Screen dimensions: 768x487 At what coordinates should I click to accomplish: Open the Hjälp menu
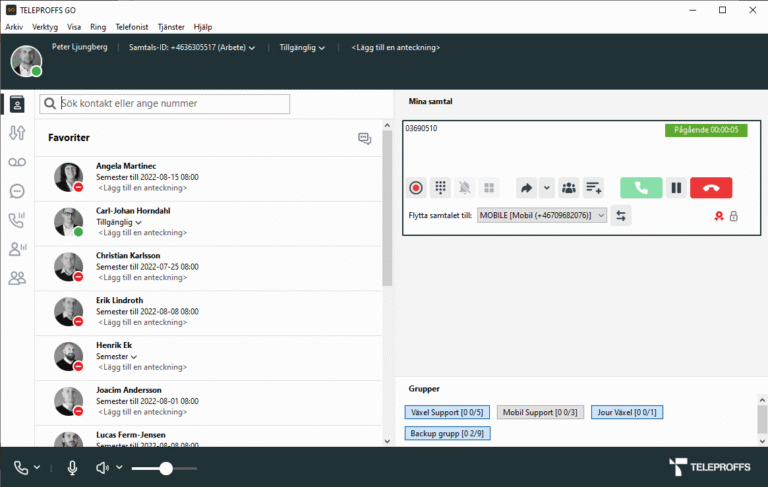click(203, 27)
